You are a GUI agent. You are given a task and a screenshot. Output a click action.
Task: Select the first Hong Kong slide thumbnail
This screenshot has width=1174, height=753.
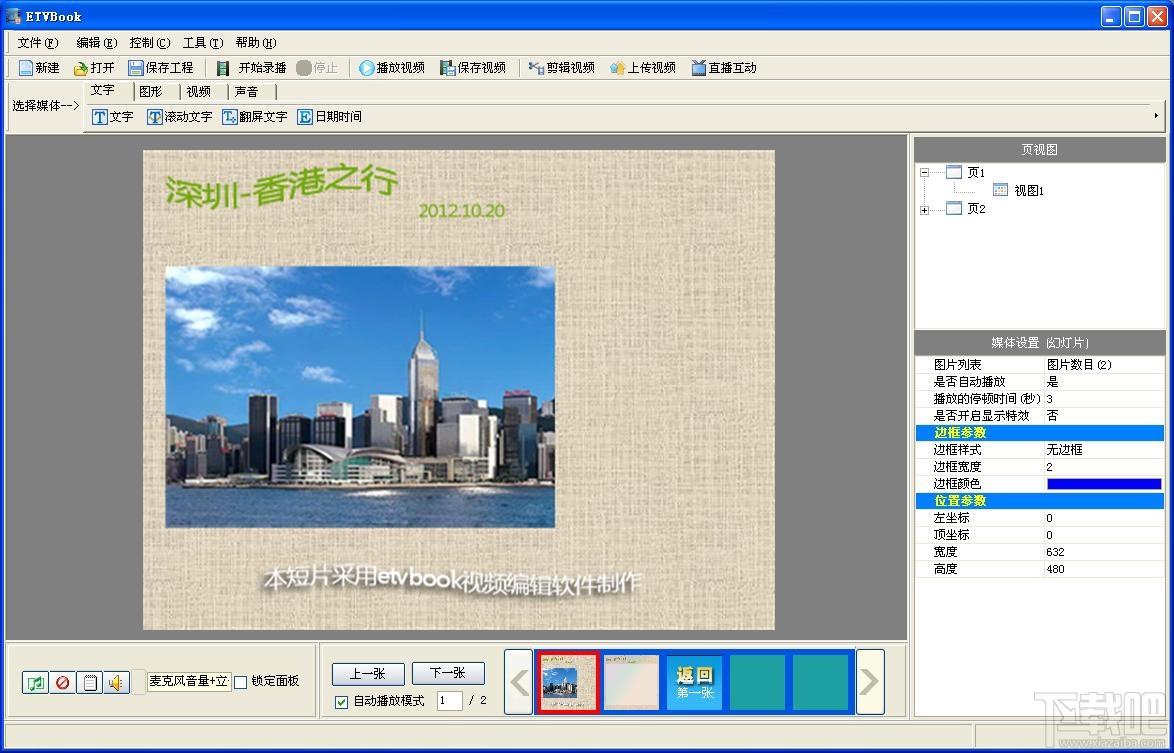coord(568,682)
